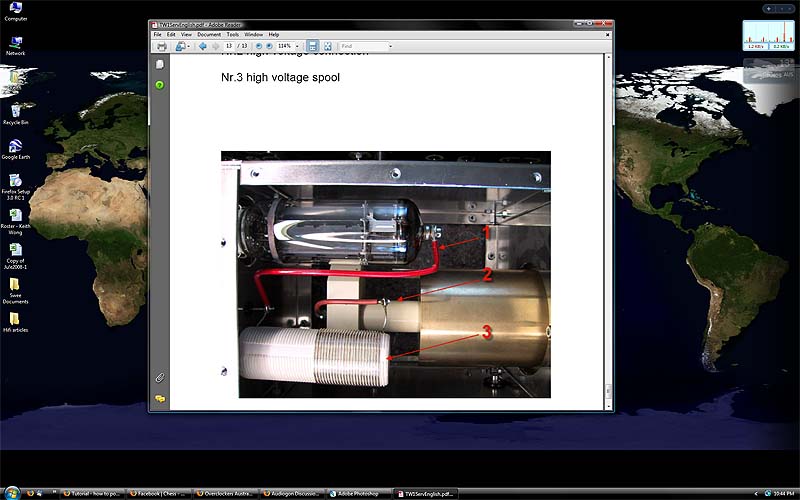The height and width of the screenshot is (500, 800).
Task: Click the 114% zoom value field
Action: click(x=285, y=46)
